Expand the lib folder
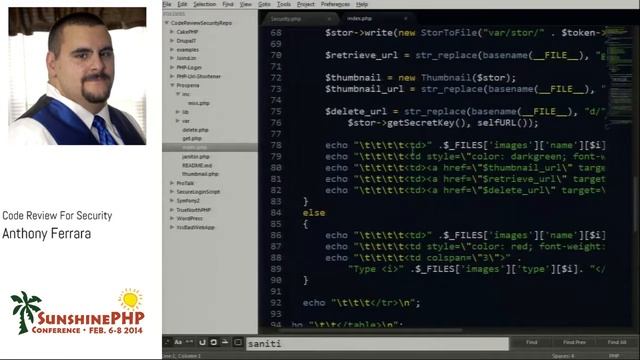The width and height of the screenshot is (640, 360). tap(178, 111)
